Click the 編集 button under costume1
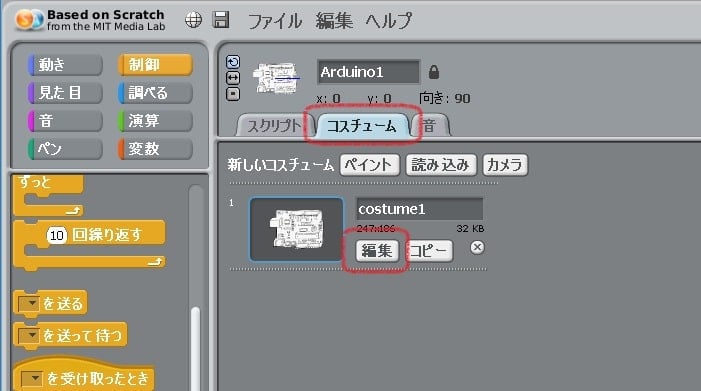701x391 pixels. 377,251
